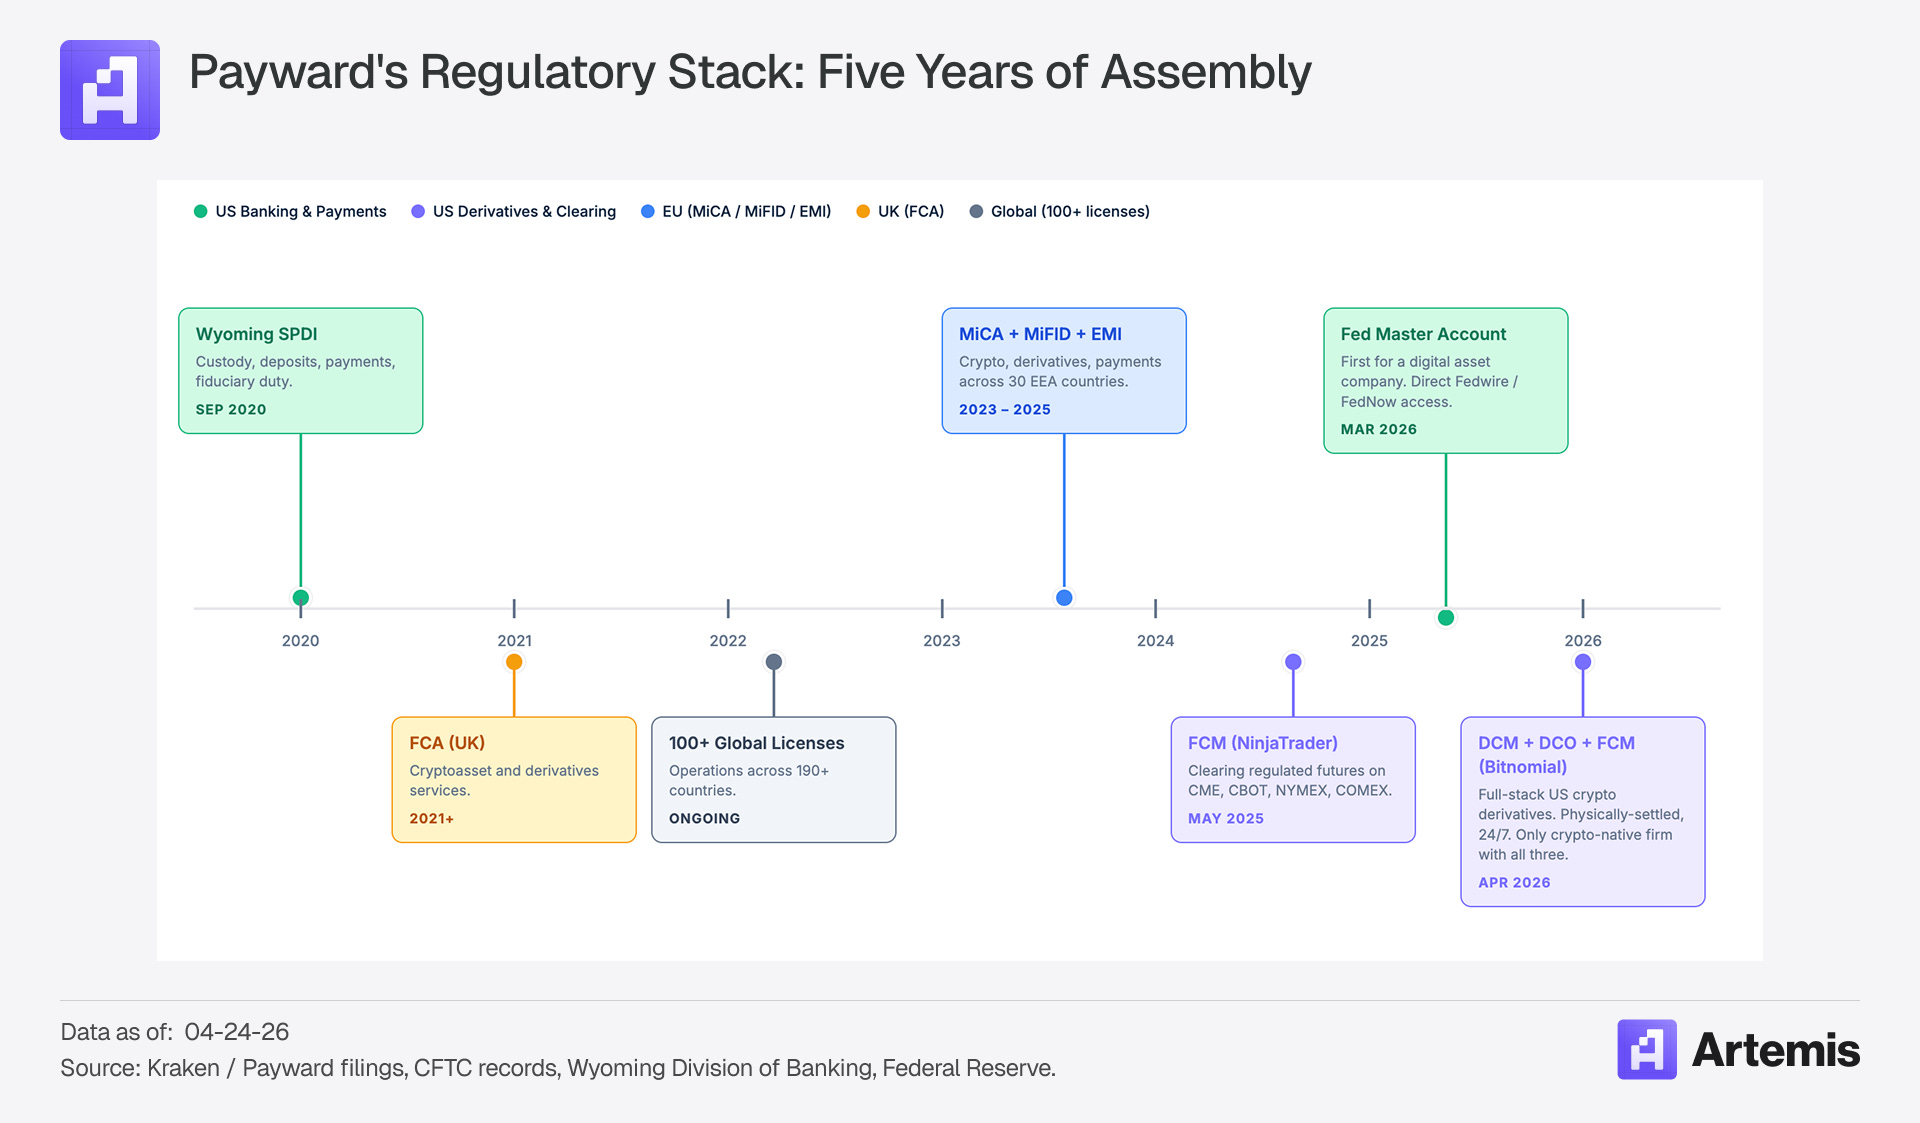
Task: Select the FCM (NinjaTrader) card
Action: point(1292,779)
